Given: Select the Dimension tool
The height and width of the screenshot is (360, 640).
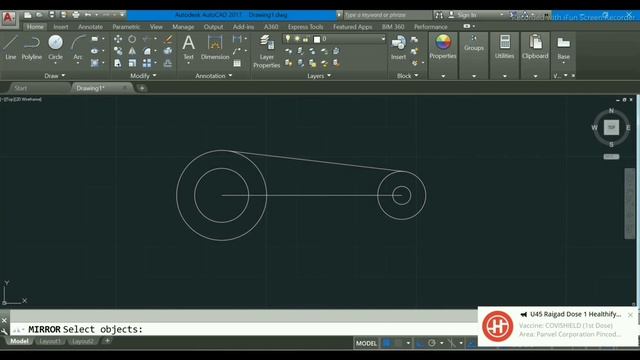Looking at the screenshot, I should coord(215,47).
